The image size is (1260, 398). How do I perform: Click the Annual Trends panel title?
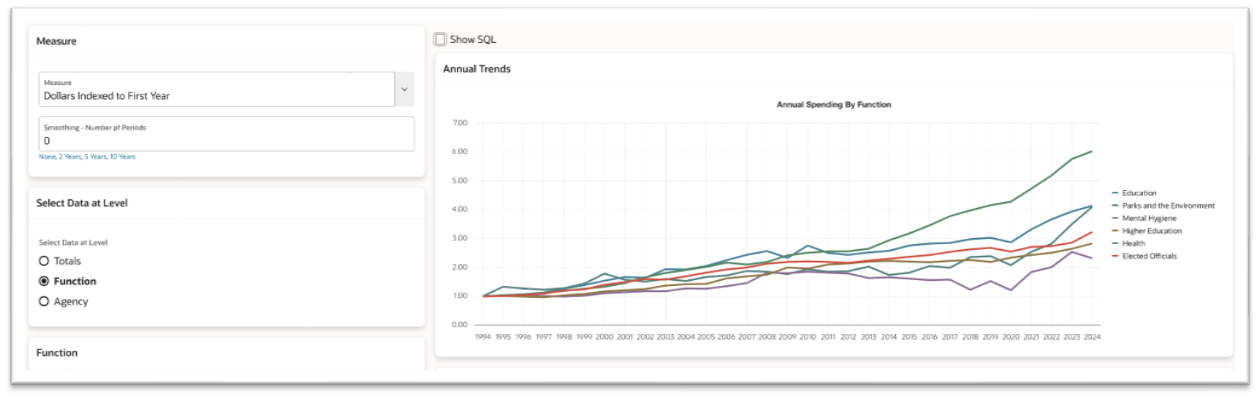coord(477,69)
